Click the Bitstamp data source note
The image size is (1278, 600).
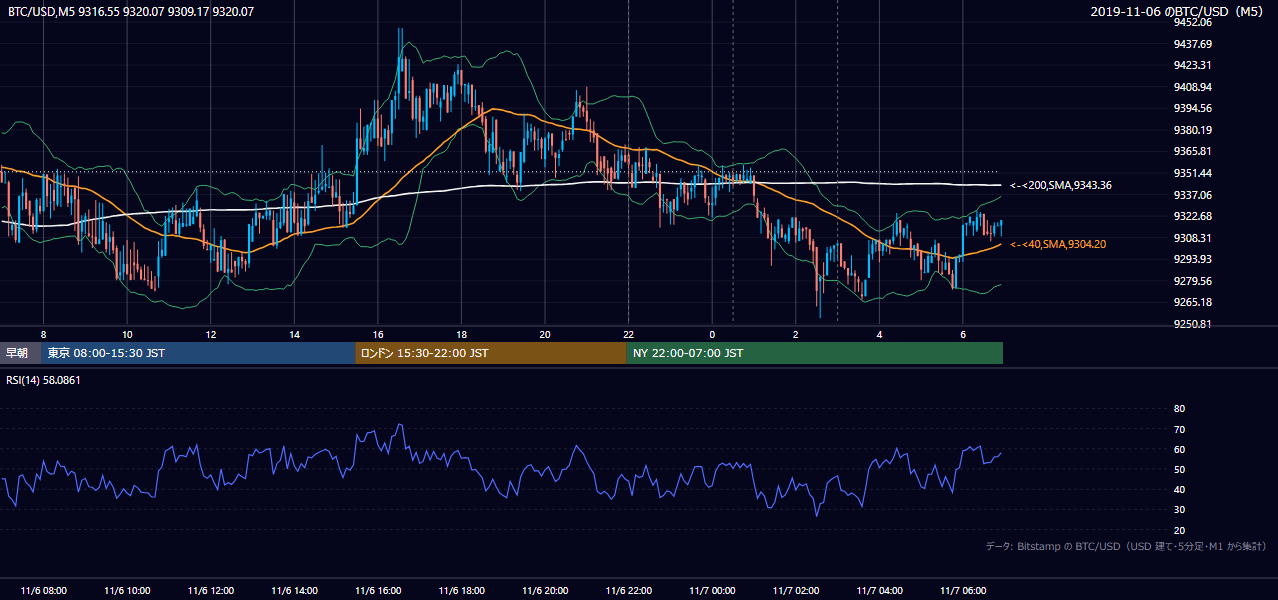click(1126, 547)
